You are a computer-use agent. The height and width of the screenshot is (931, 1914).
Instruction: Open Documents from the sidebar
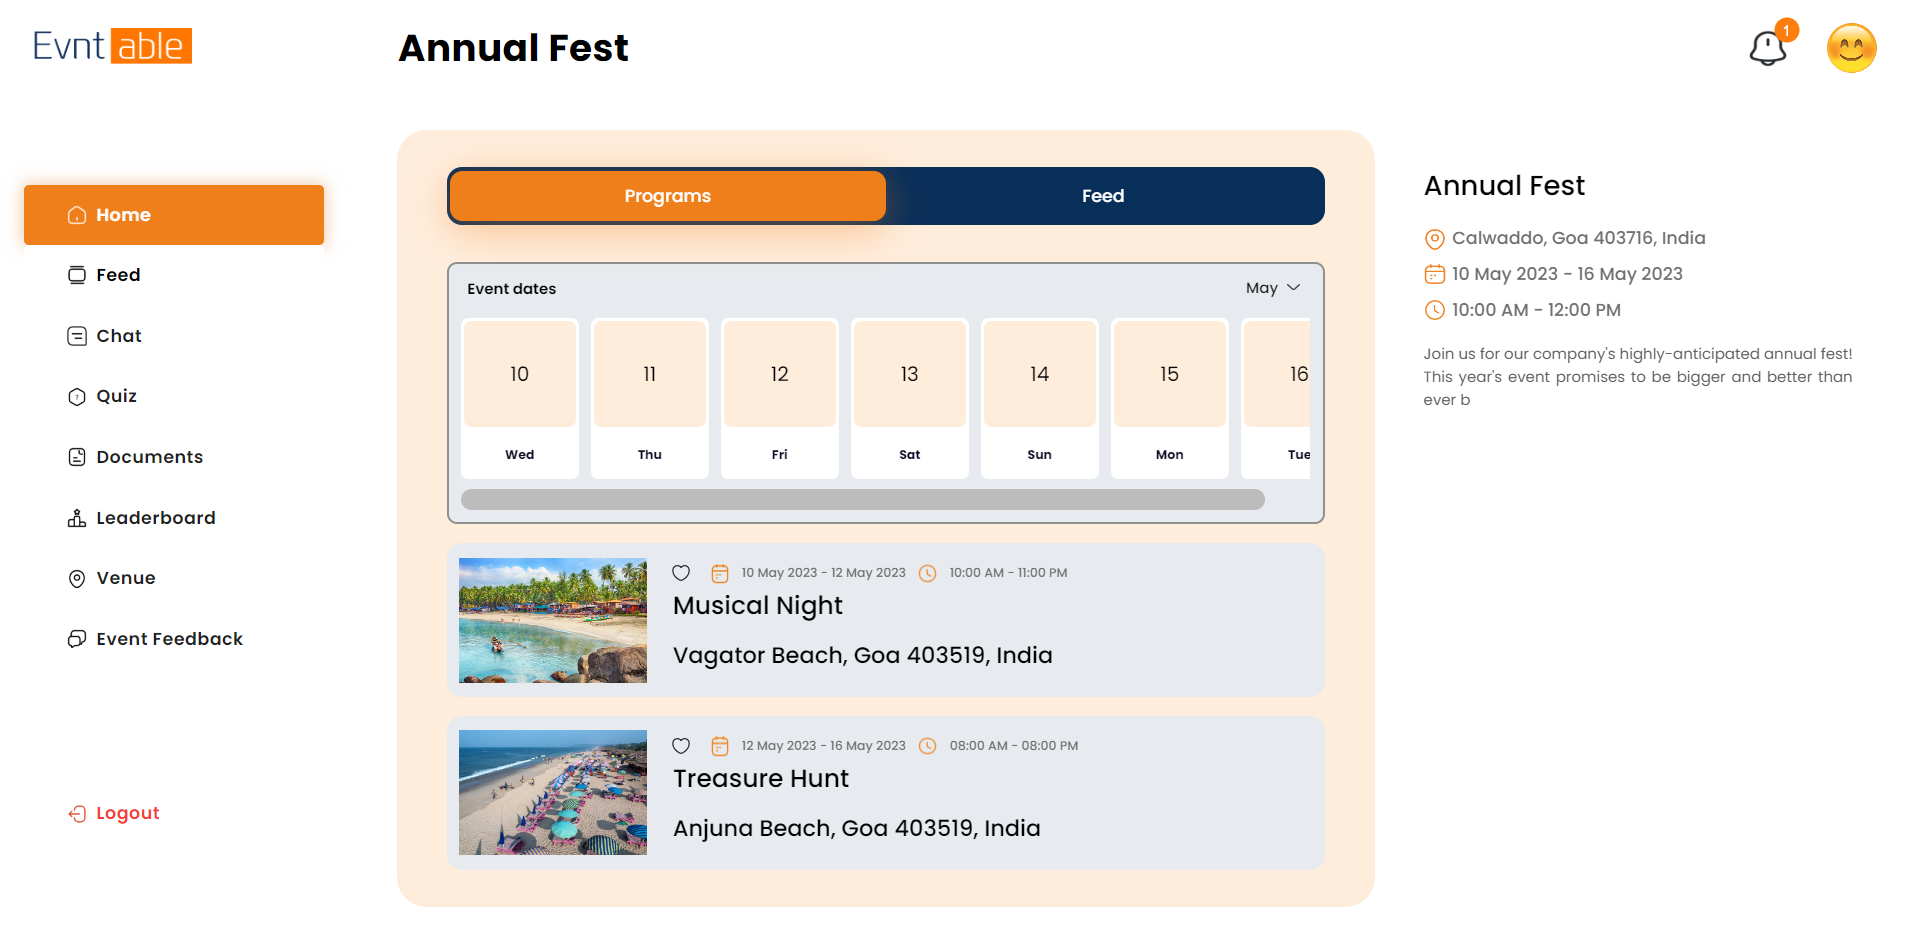(x=149, y=457)
